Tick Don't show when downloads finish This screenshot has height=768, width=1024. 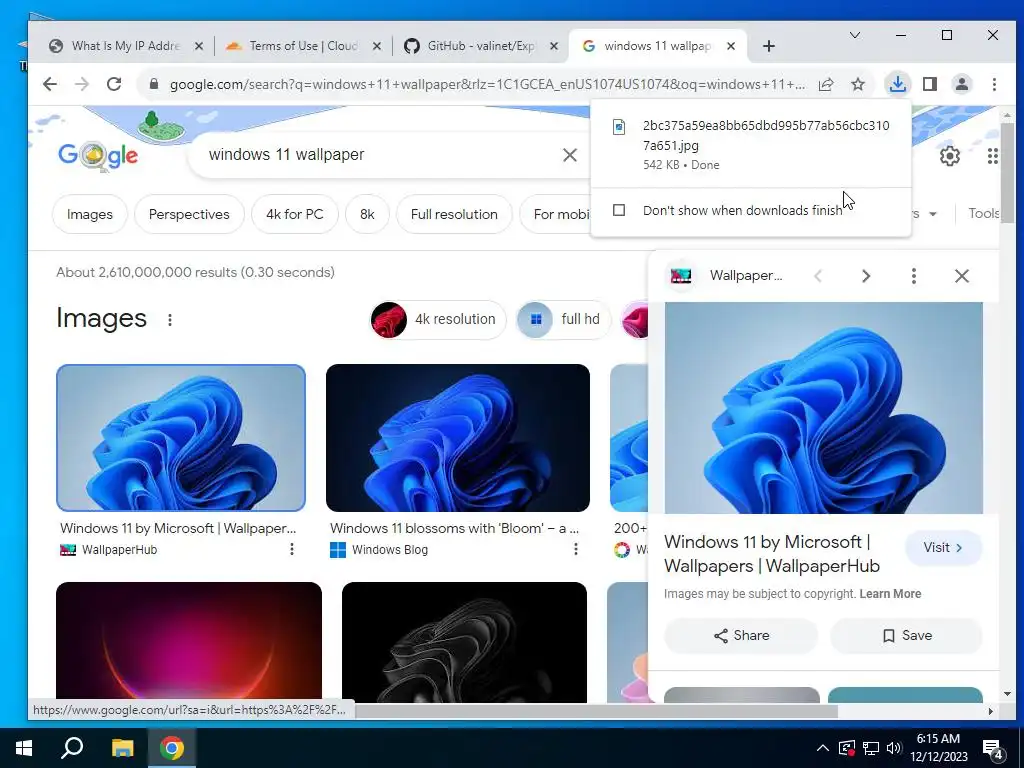619,210
